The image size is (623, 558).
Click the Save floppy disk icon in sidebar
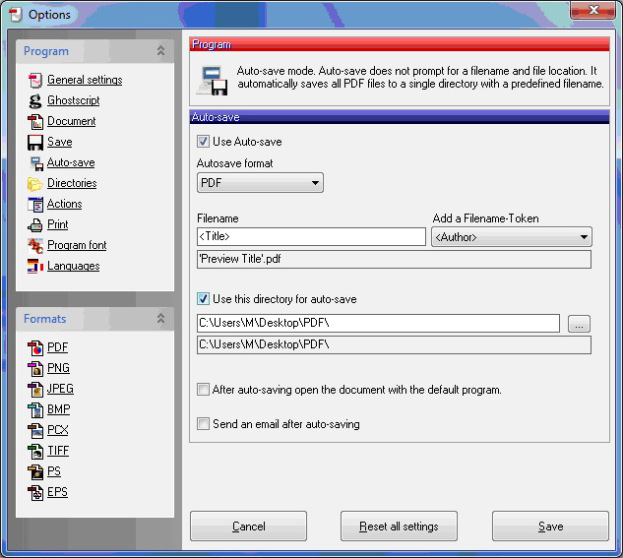click(35, 142)
